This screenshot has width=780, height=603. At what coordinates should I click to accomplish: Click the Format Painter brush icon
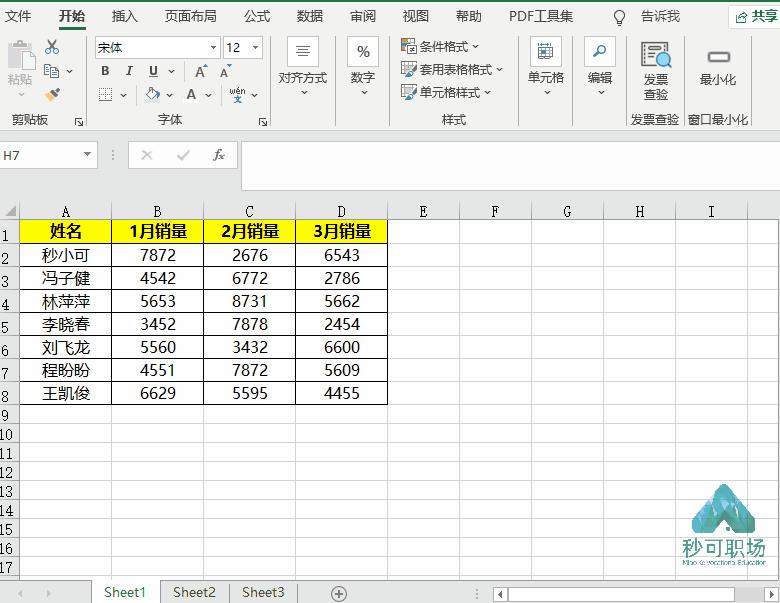pyautogui.click(x=52, y=95)
